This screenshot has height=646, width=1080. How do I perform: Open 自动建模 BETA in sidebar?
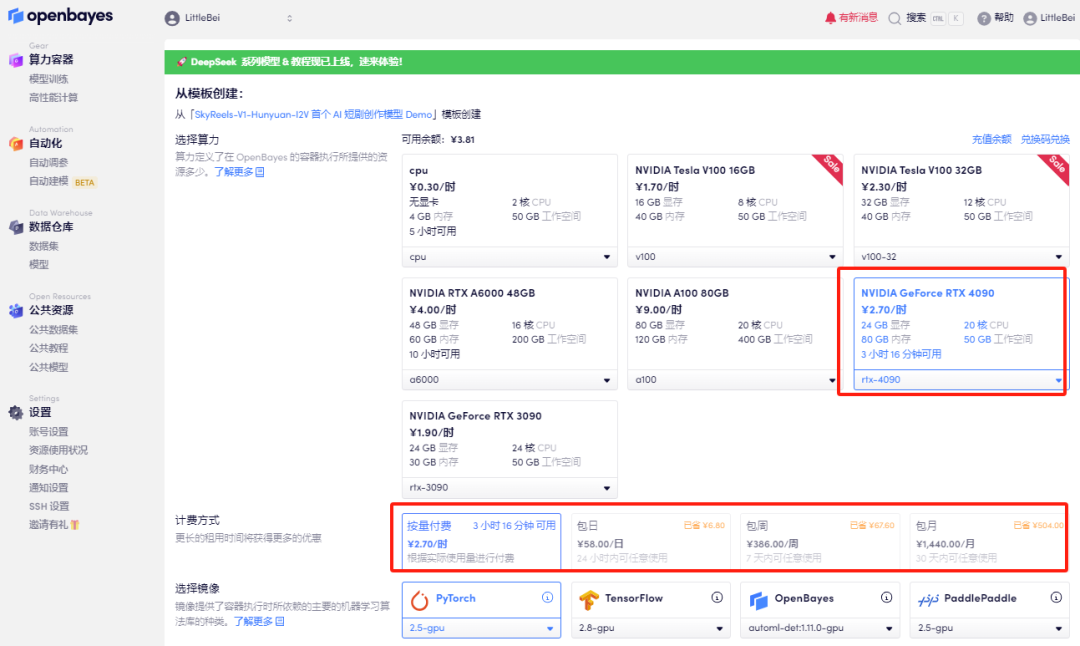click(62, 181)
